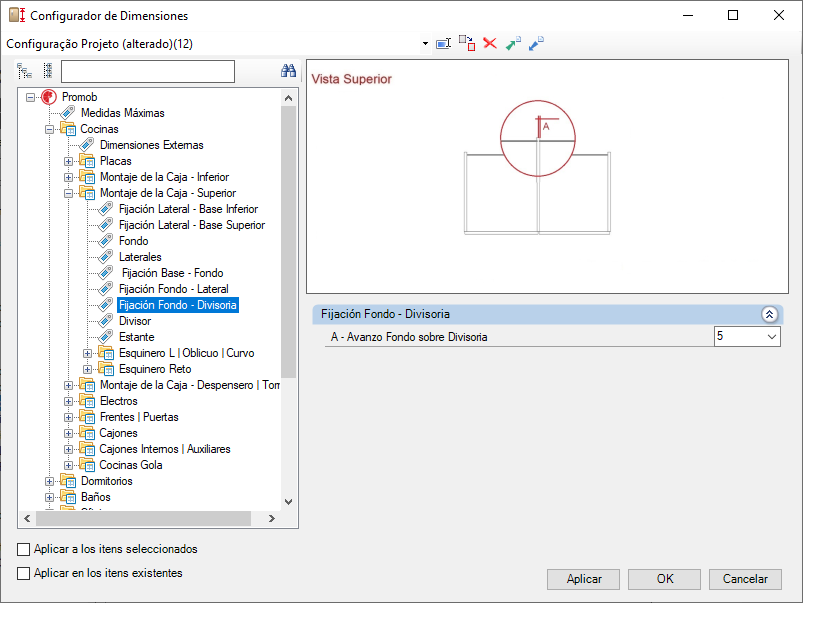Viewport: 819px width, 618px height.
Task: Delete configuration with the red X icon
Action: (x=490, y=44)
